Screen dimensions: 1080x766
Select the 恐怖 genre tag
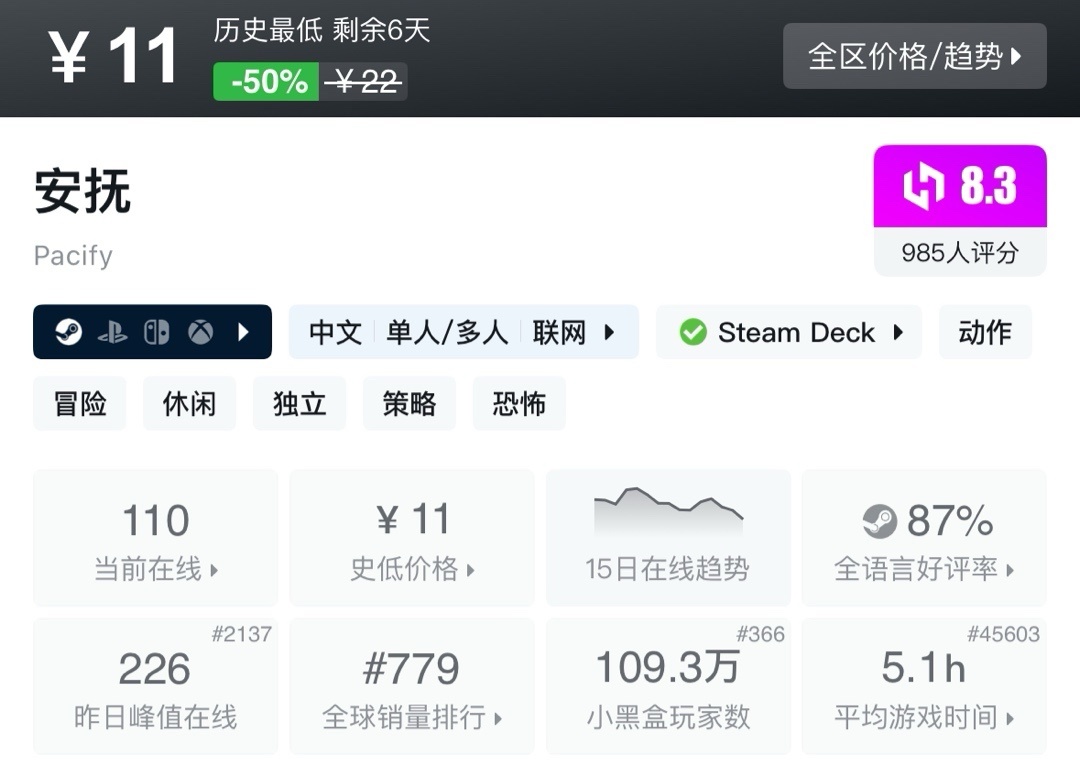[519, 404]
